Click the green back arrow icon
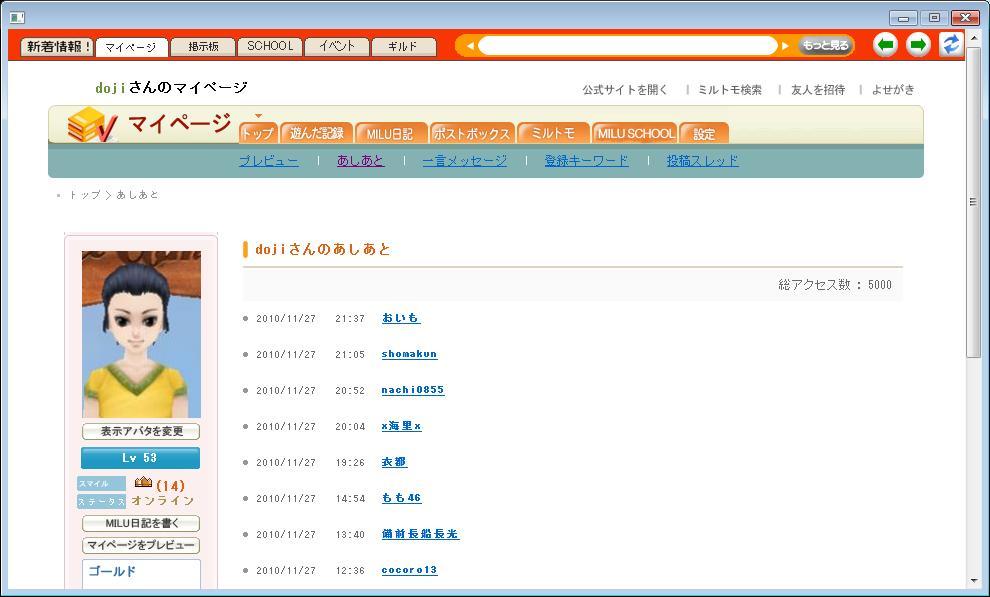990x597 pixels. [885, 45]
